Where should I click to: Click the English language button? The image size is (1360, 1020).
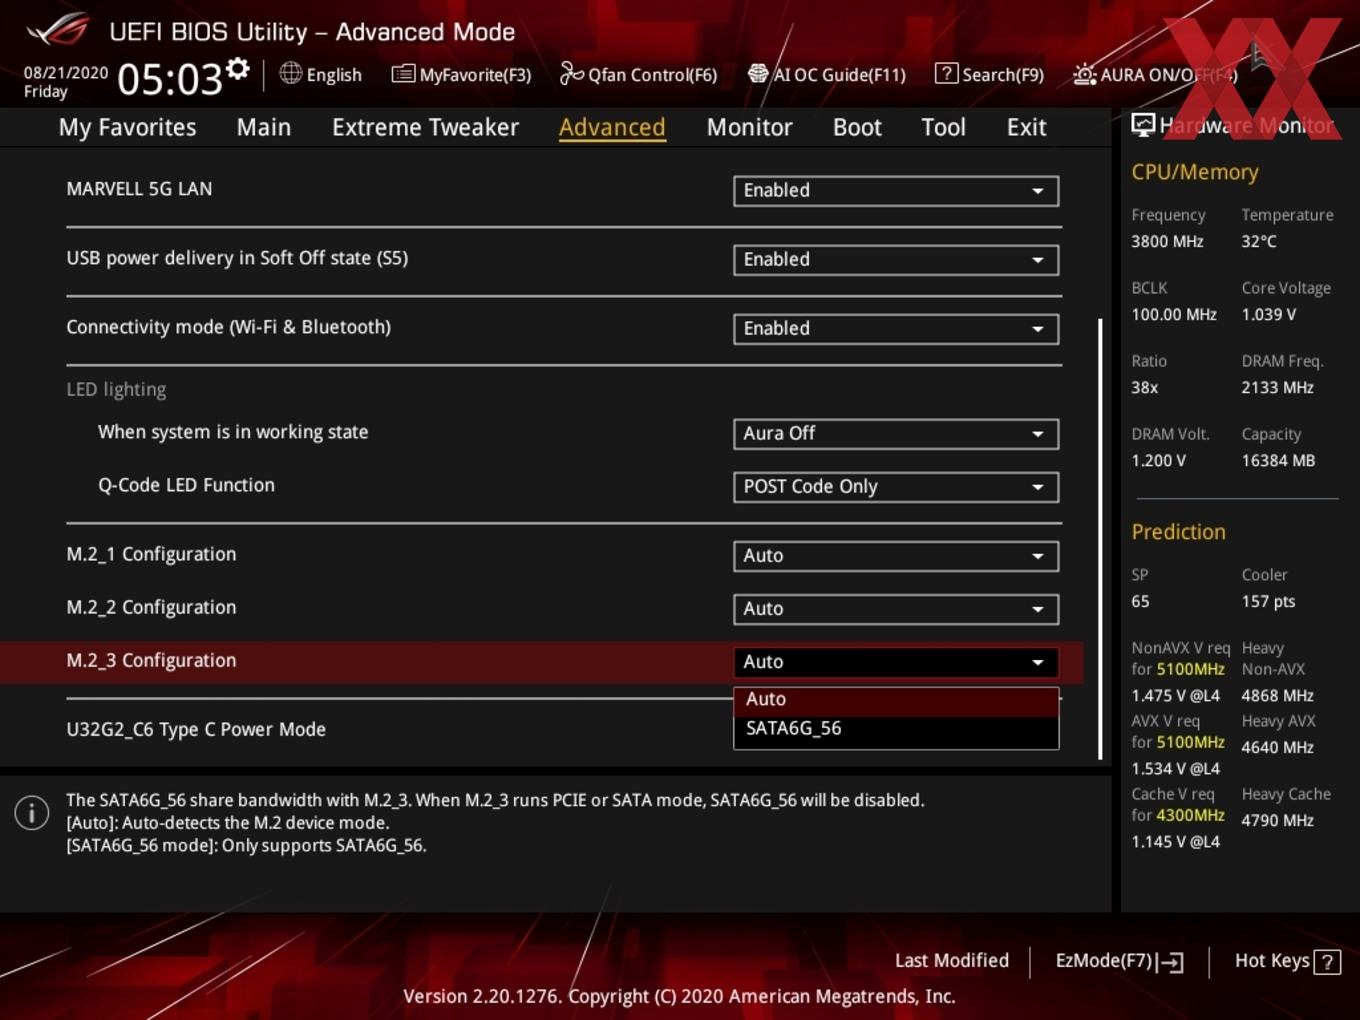click(x=321, y=74)
